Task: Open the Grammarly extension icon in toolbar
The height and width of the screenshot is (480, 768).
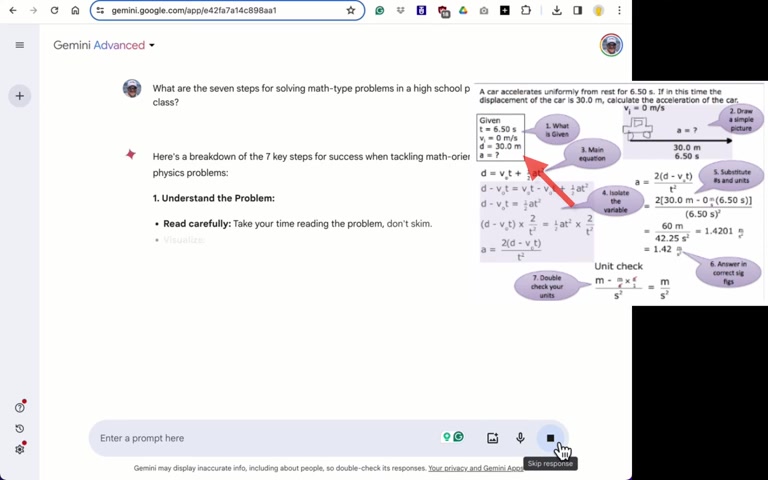Action: pyautogui.click(x=380, y=10)
